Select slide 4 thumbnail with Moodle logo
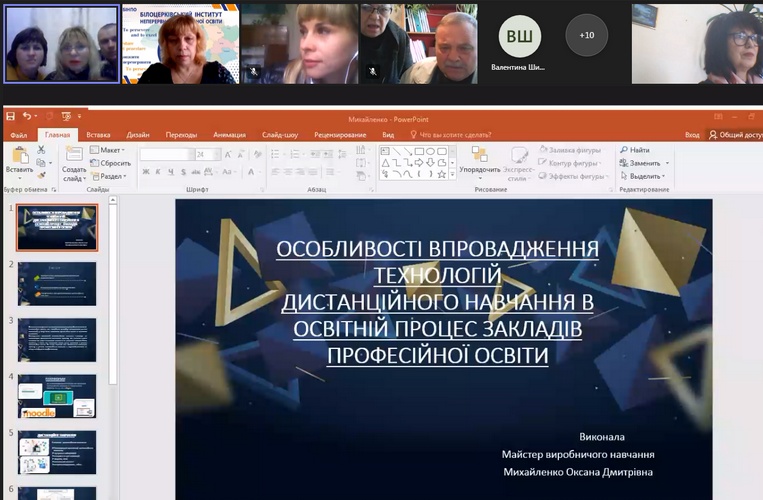The height and width of the screenshot is (500, 763). [57, 396]
